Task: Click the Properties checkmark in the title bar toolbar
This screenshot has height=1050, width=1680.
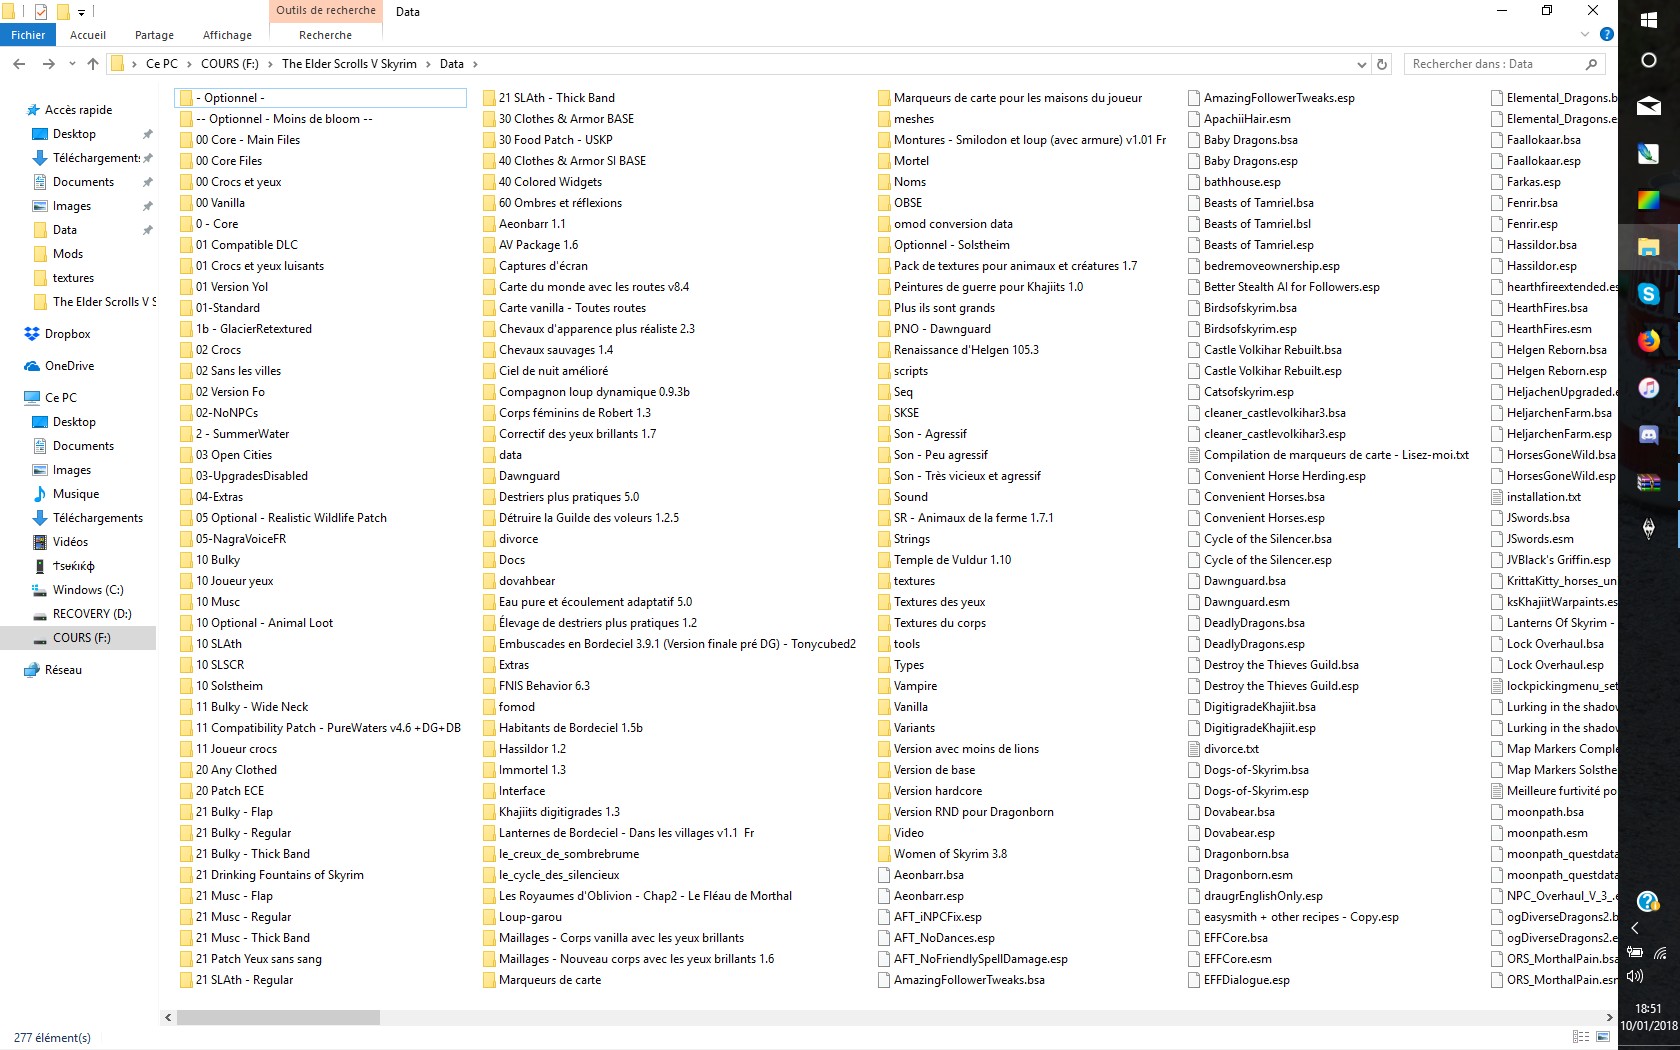Action: point(41,12)
